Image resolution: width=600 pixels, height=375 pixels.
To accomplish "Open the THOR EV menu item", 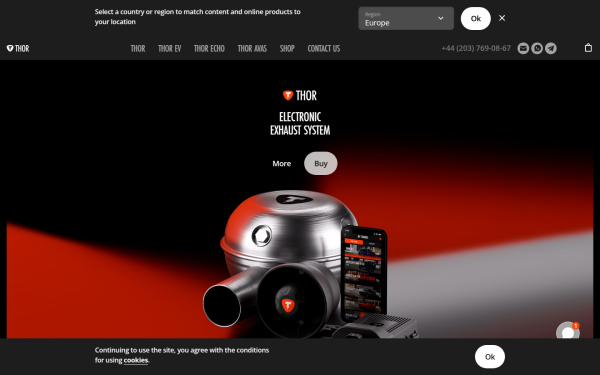I will [x=170, y=49].
